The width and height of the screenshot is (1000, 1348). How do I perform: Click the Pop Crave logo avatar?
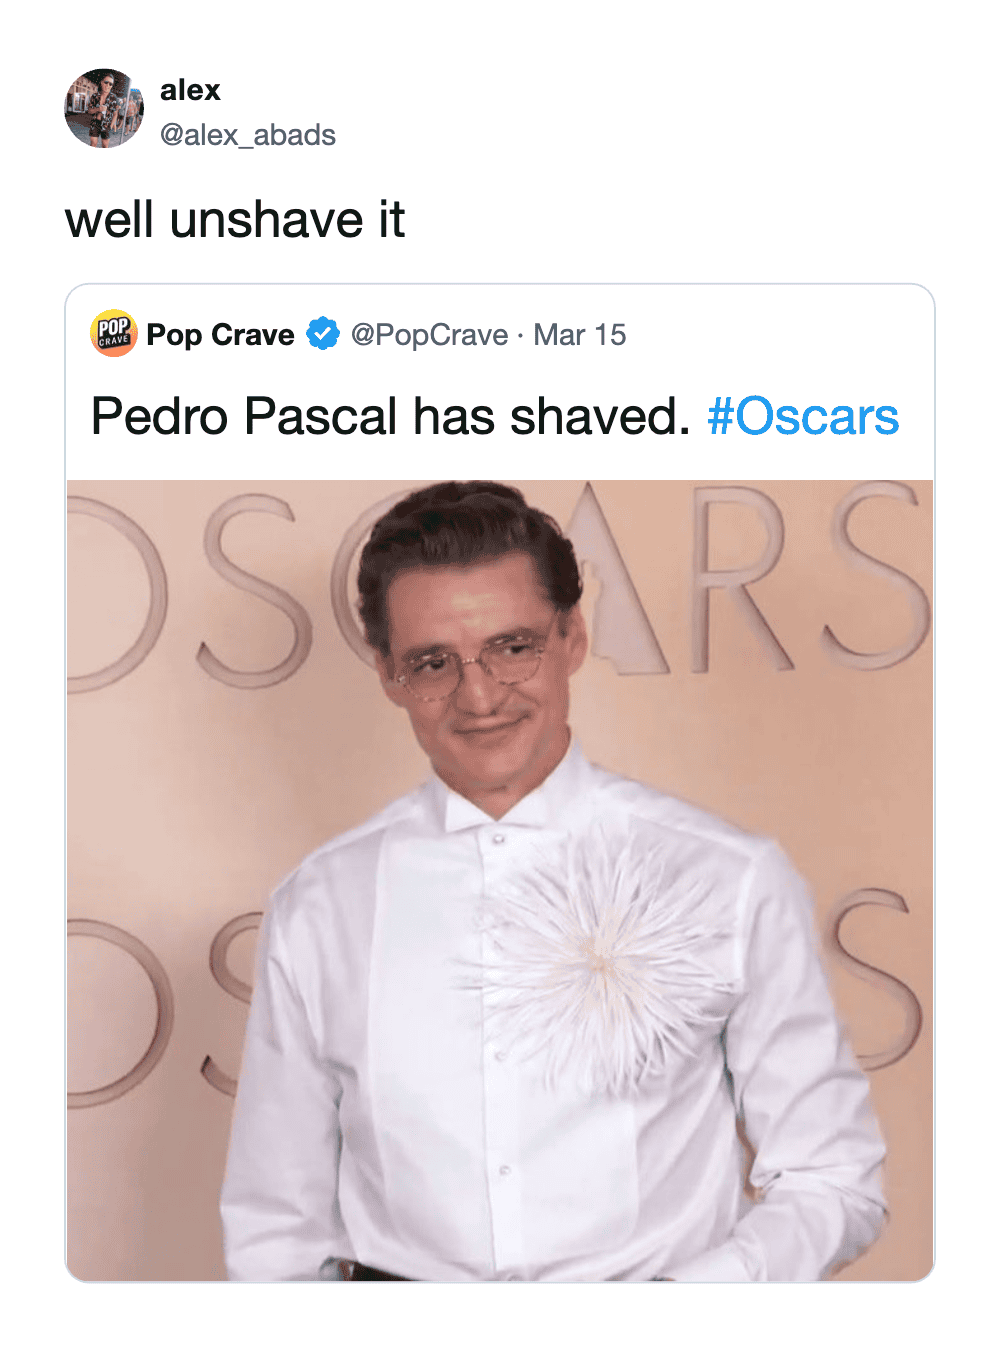click(113, 333)
